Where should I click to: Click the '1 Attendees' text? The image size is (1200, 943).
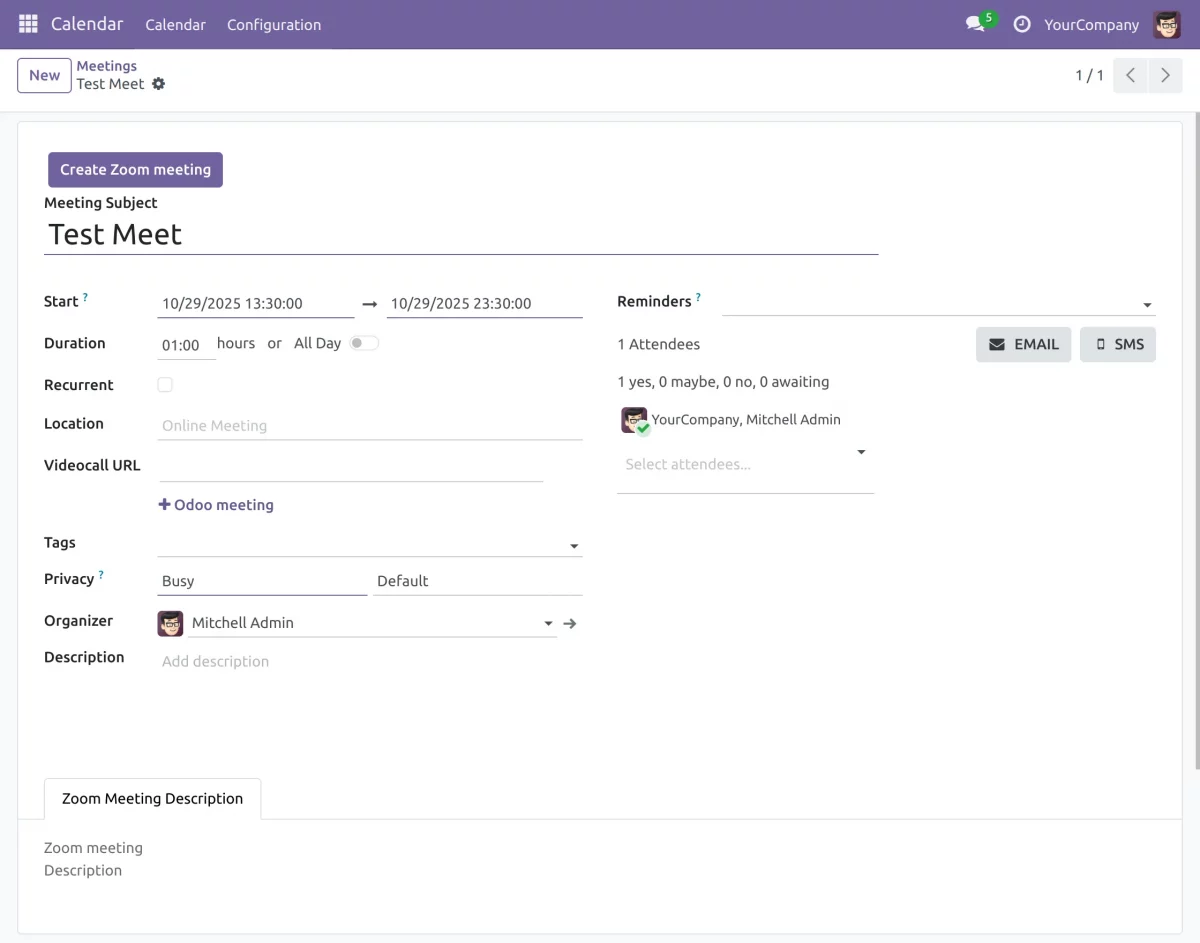pos(659,344)
